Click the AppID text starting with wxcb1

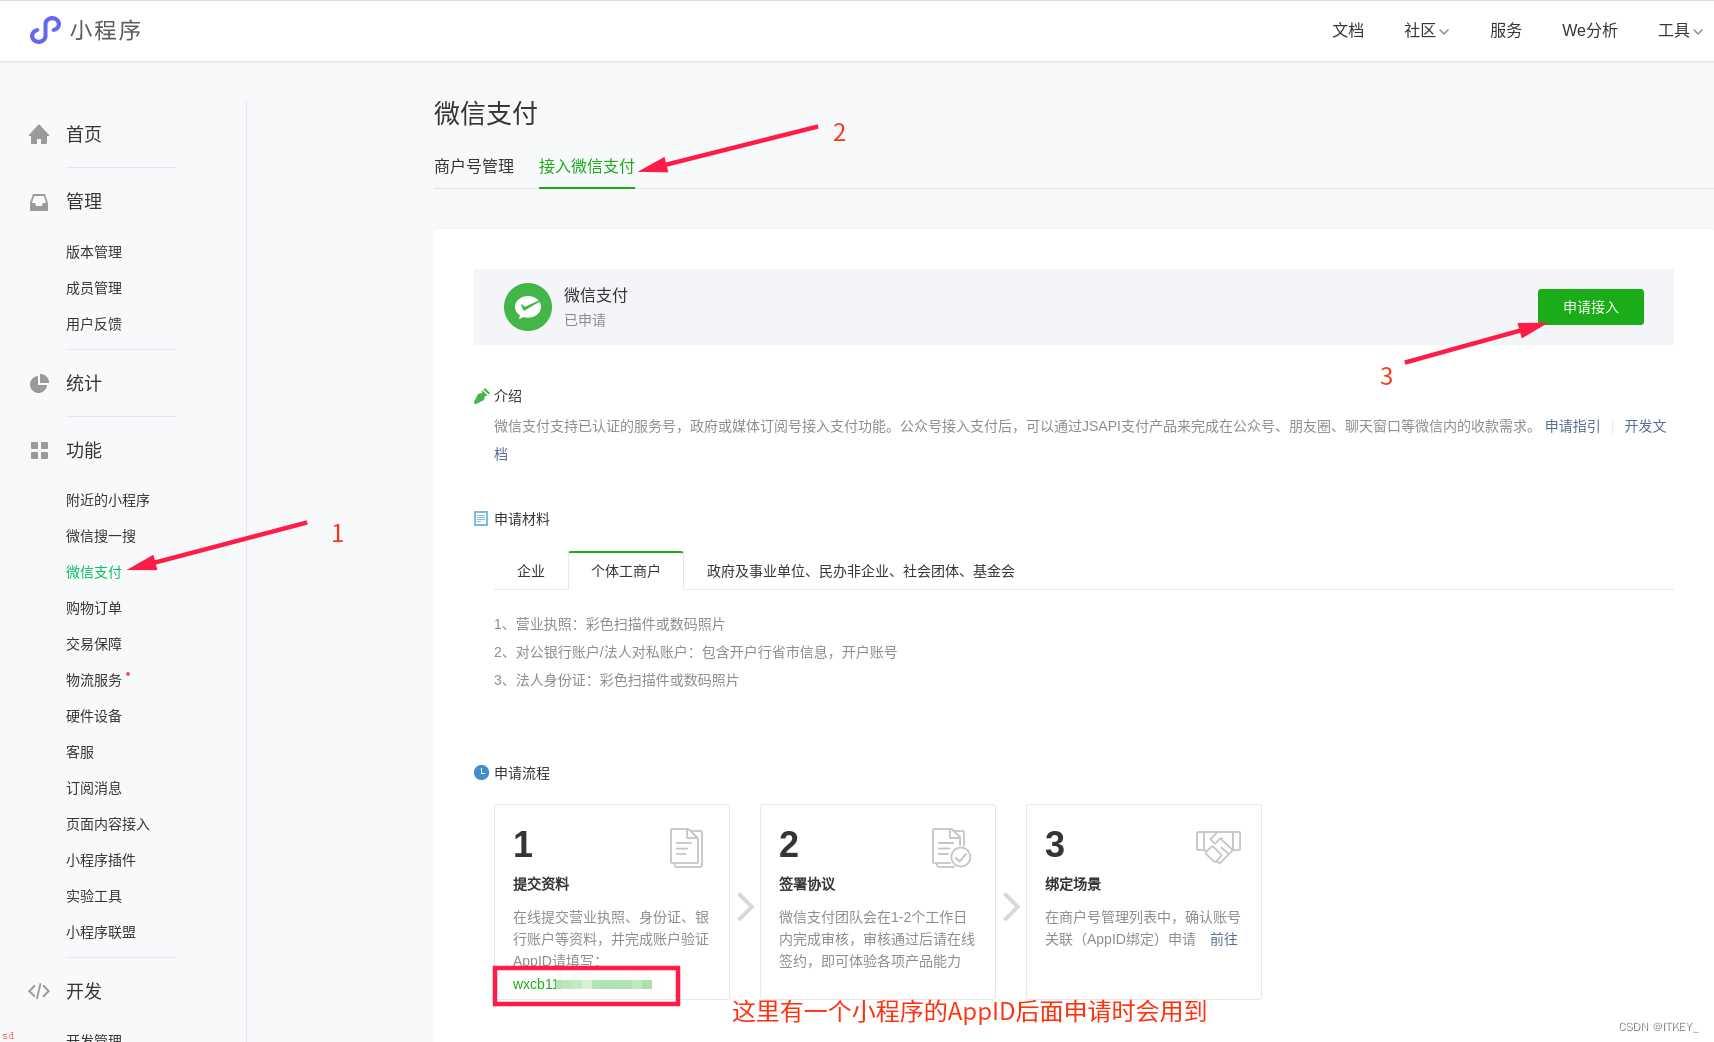582,984
